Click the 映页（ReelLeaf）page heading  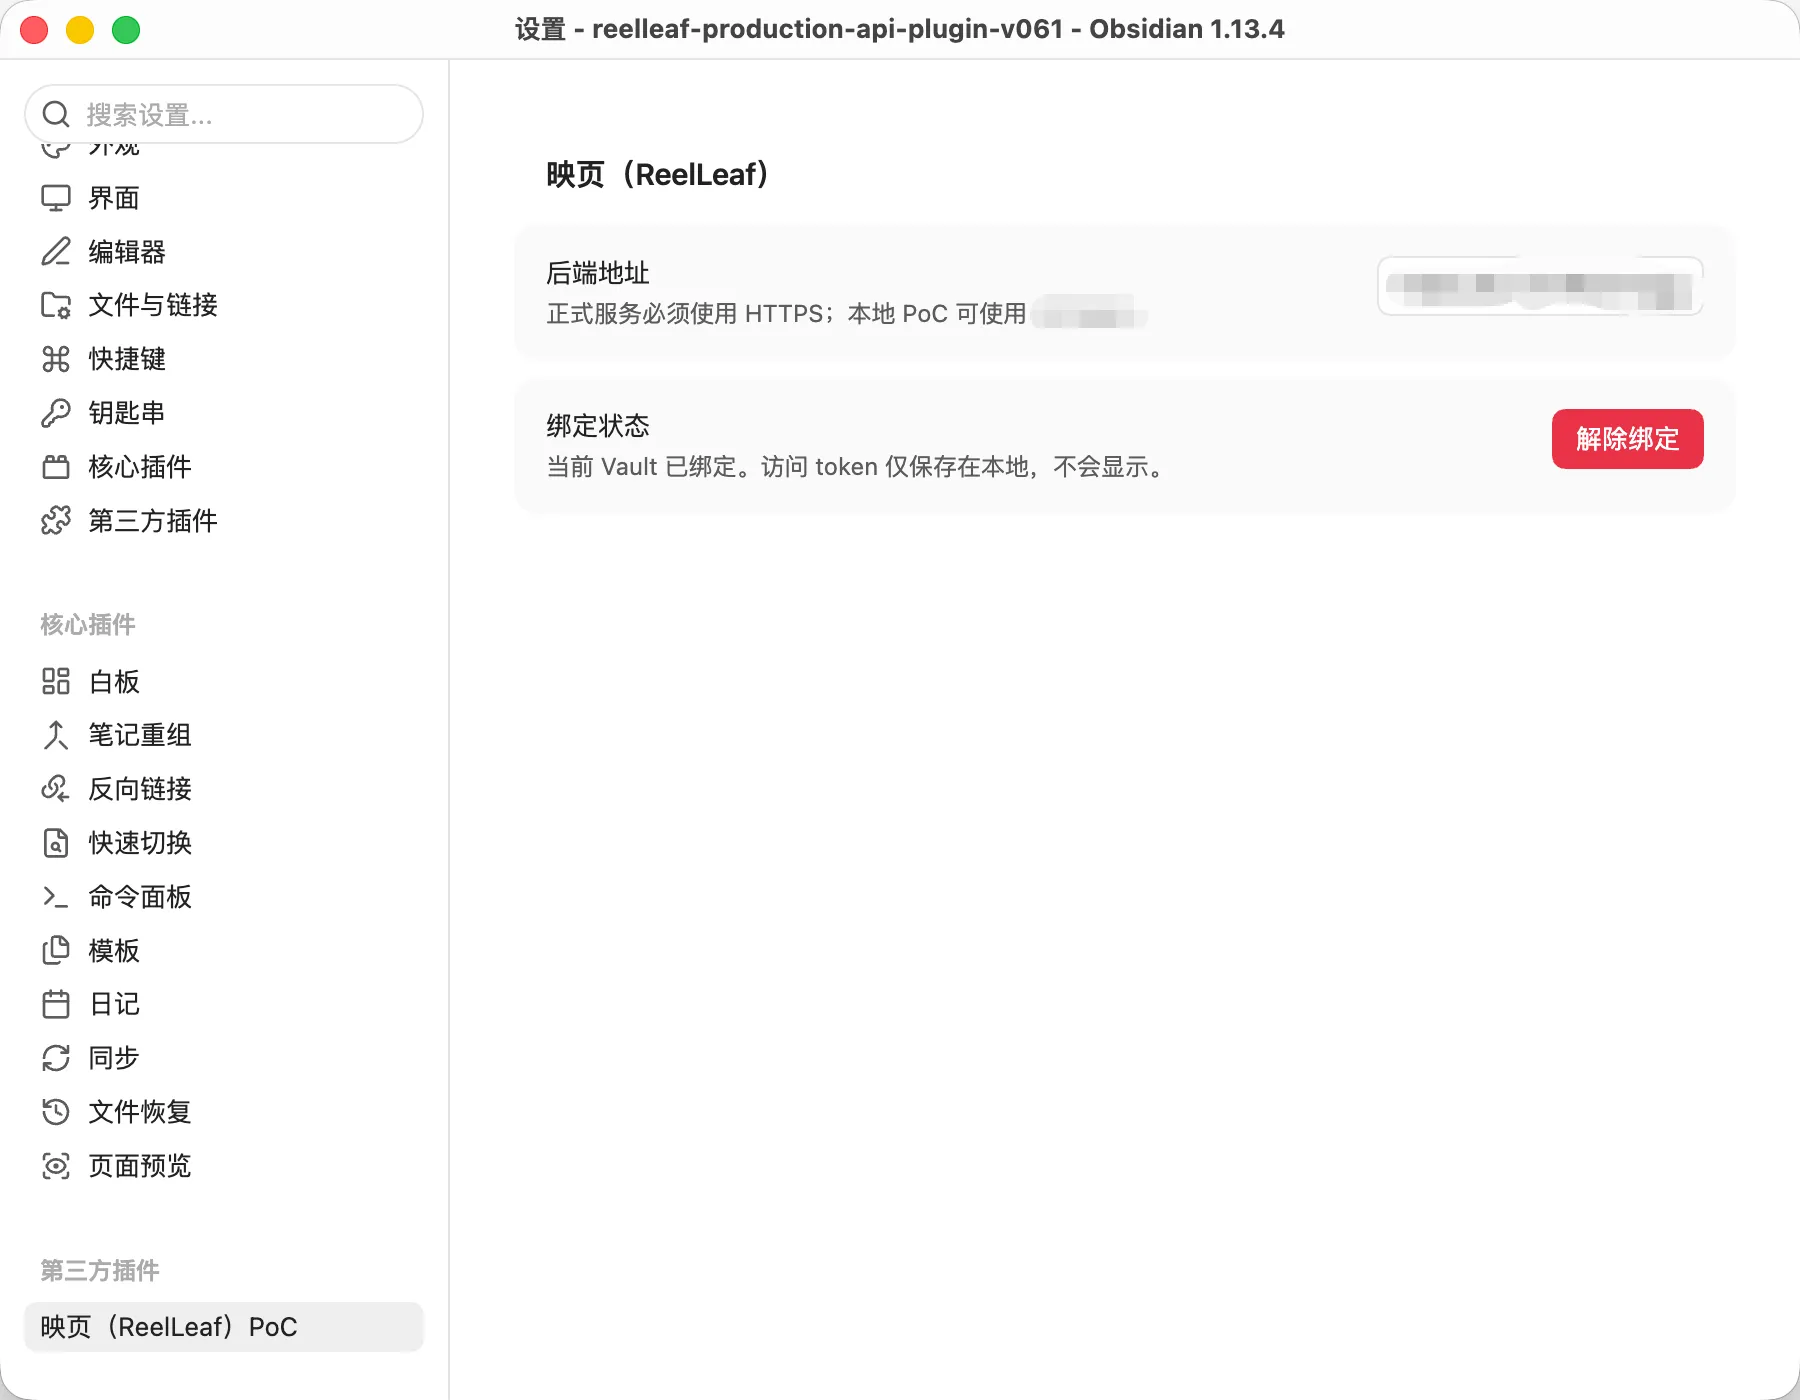point(657,175)
